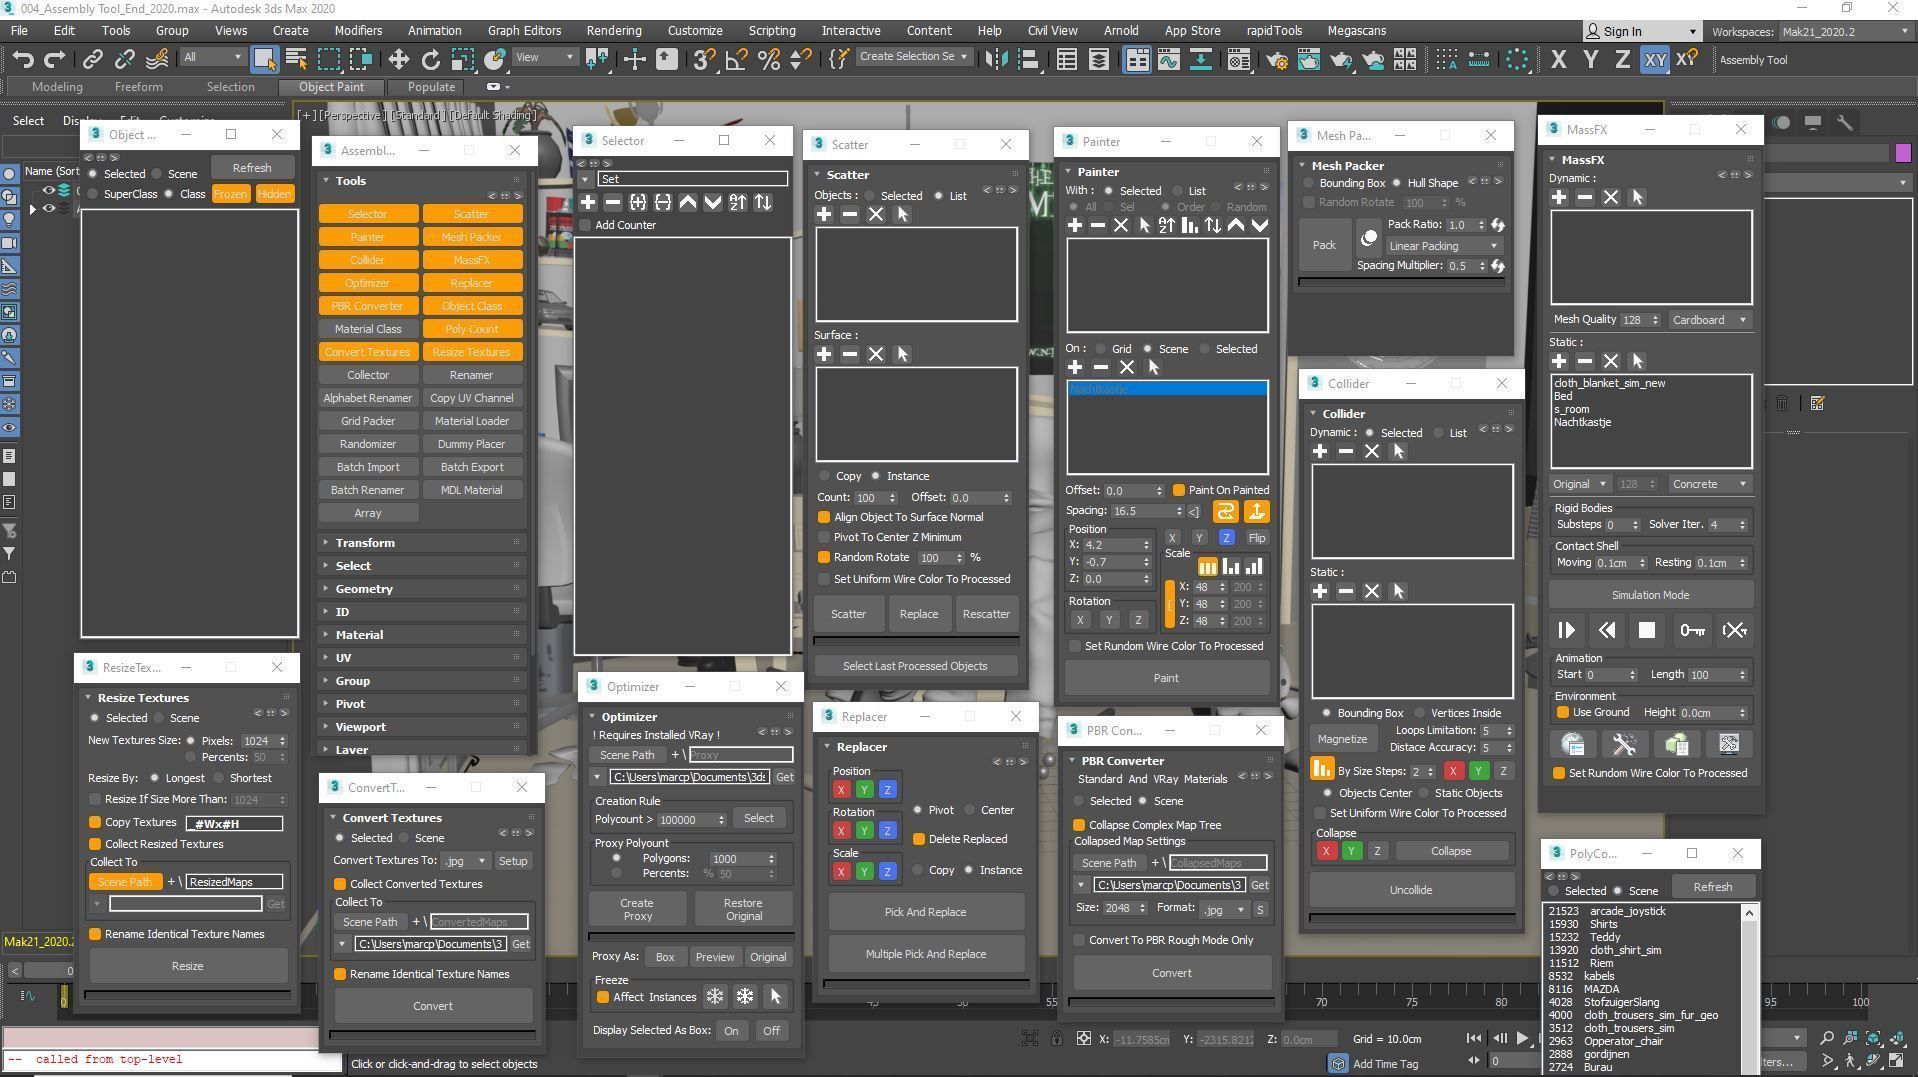1918x1077 pixels.
Task: Toggle Paint On Painted checkbox
Action: point(1179,490)
